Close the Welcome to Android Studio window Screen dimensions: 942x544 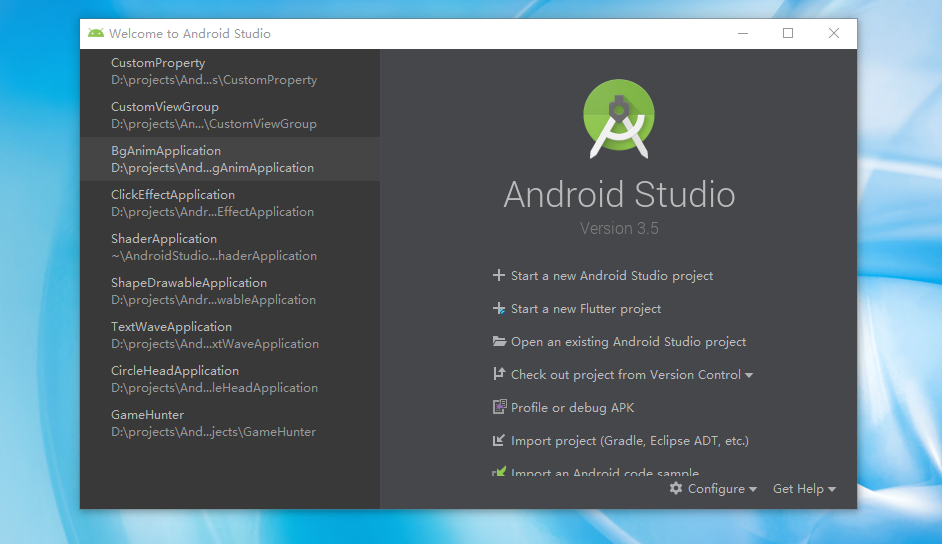tap(834, 34)
